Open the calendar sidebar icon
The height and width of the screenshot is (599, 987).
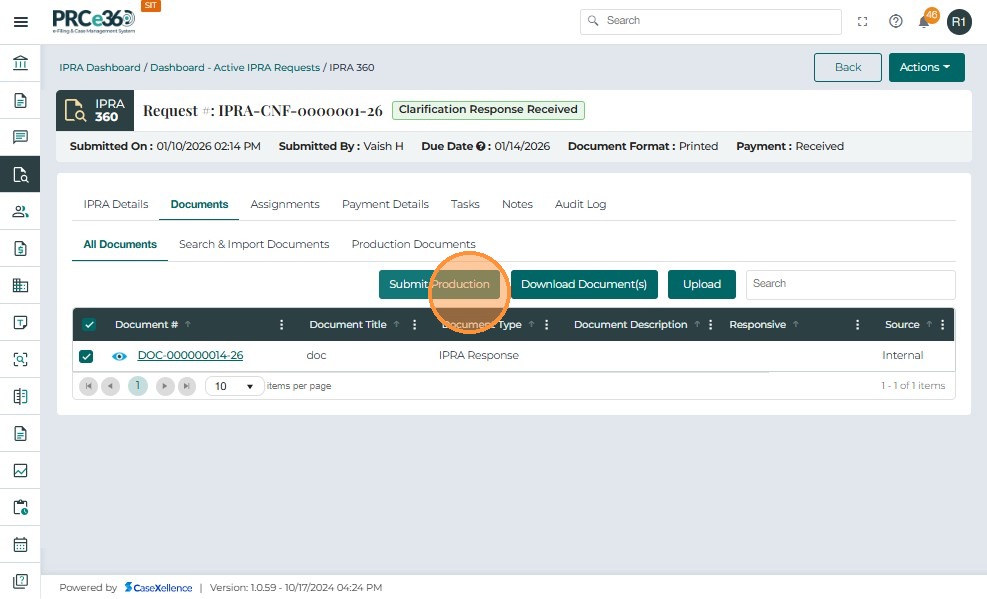pos(20,544)
